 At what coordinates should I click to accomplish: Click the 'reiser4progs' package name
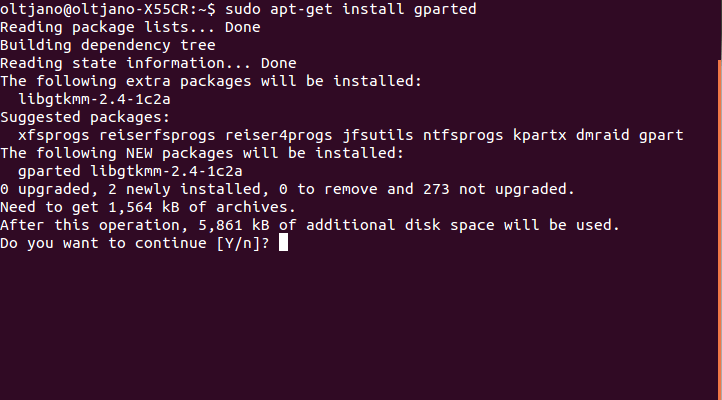coord(279,135)
